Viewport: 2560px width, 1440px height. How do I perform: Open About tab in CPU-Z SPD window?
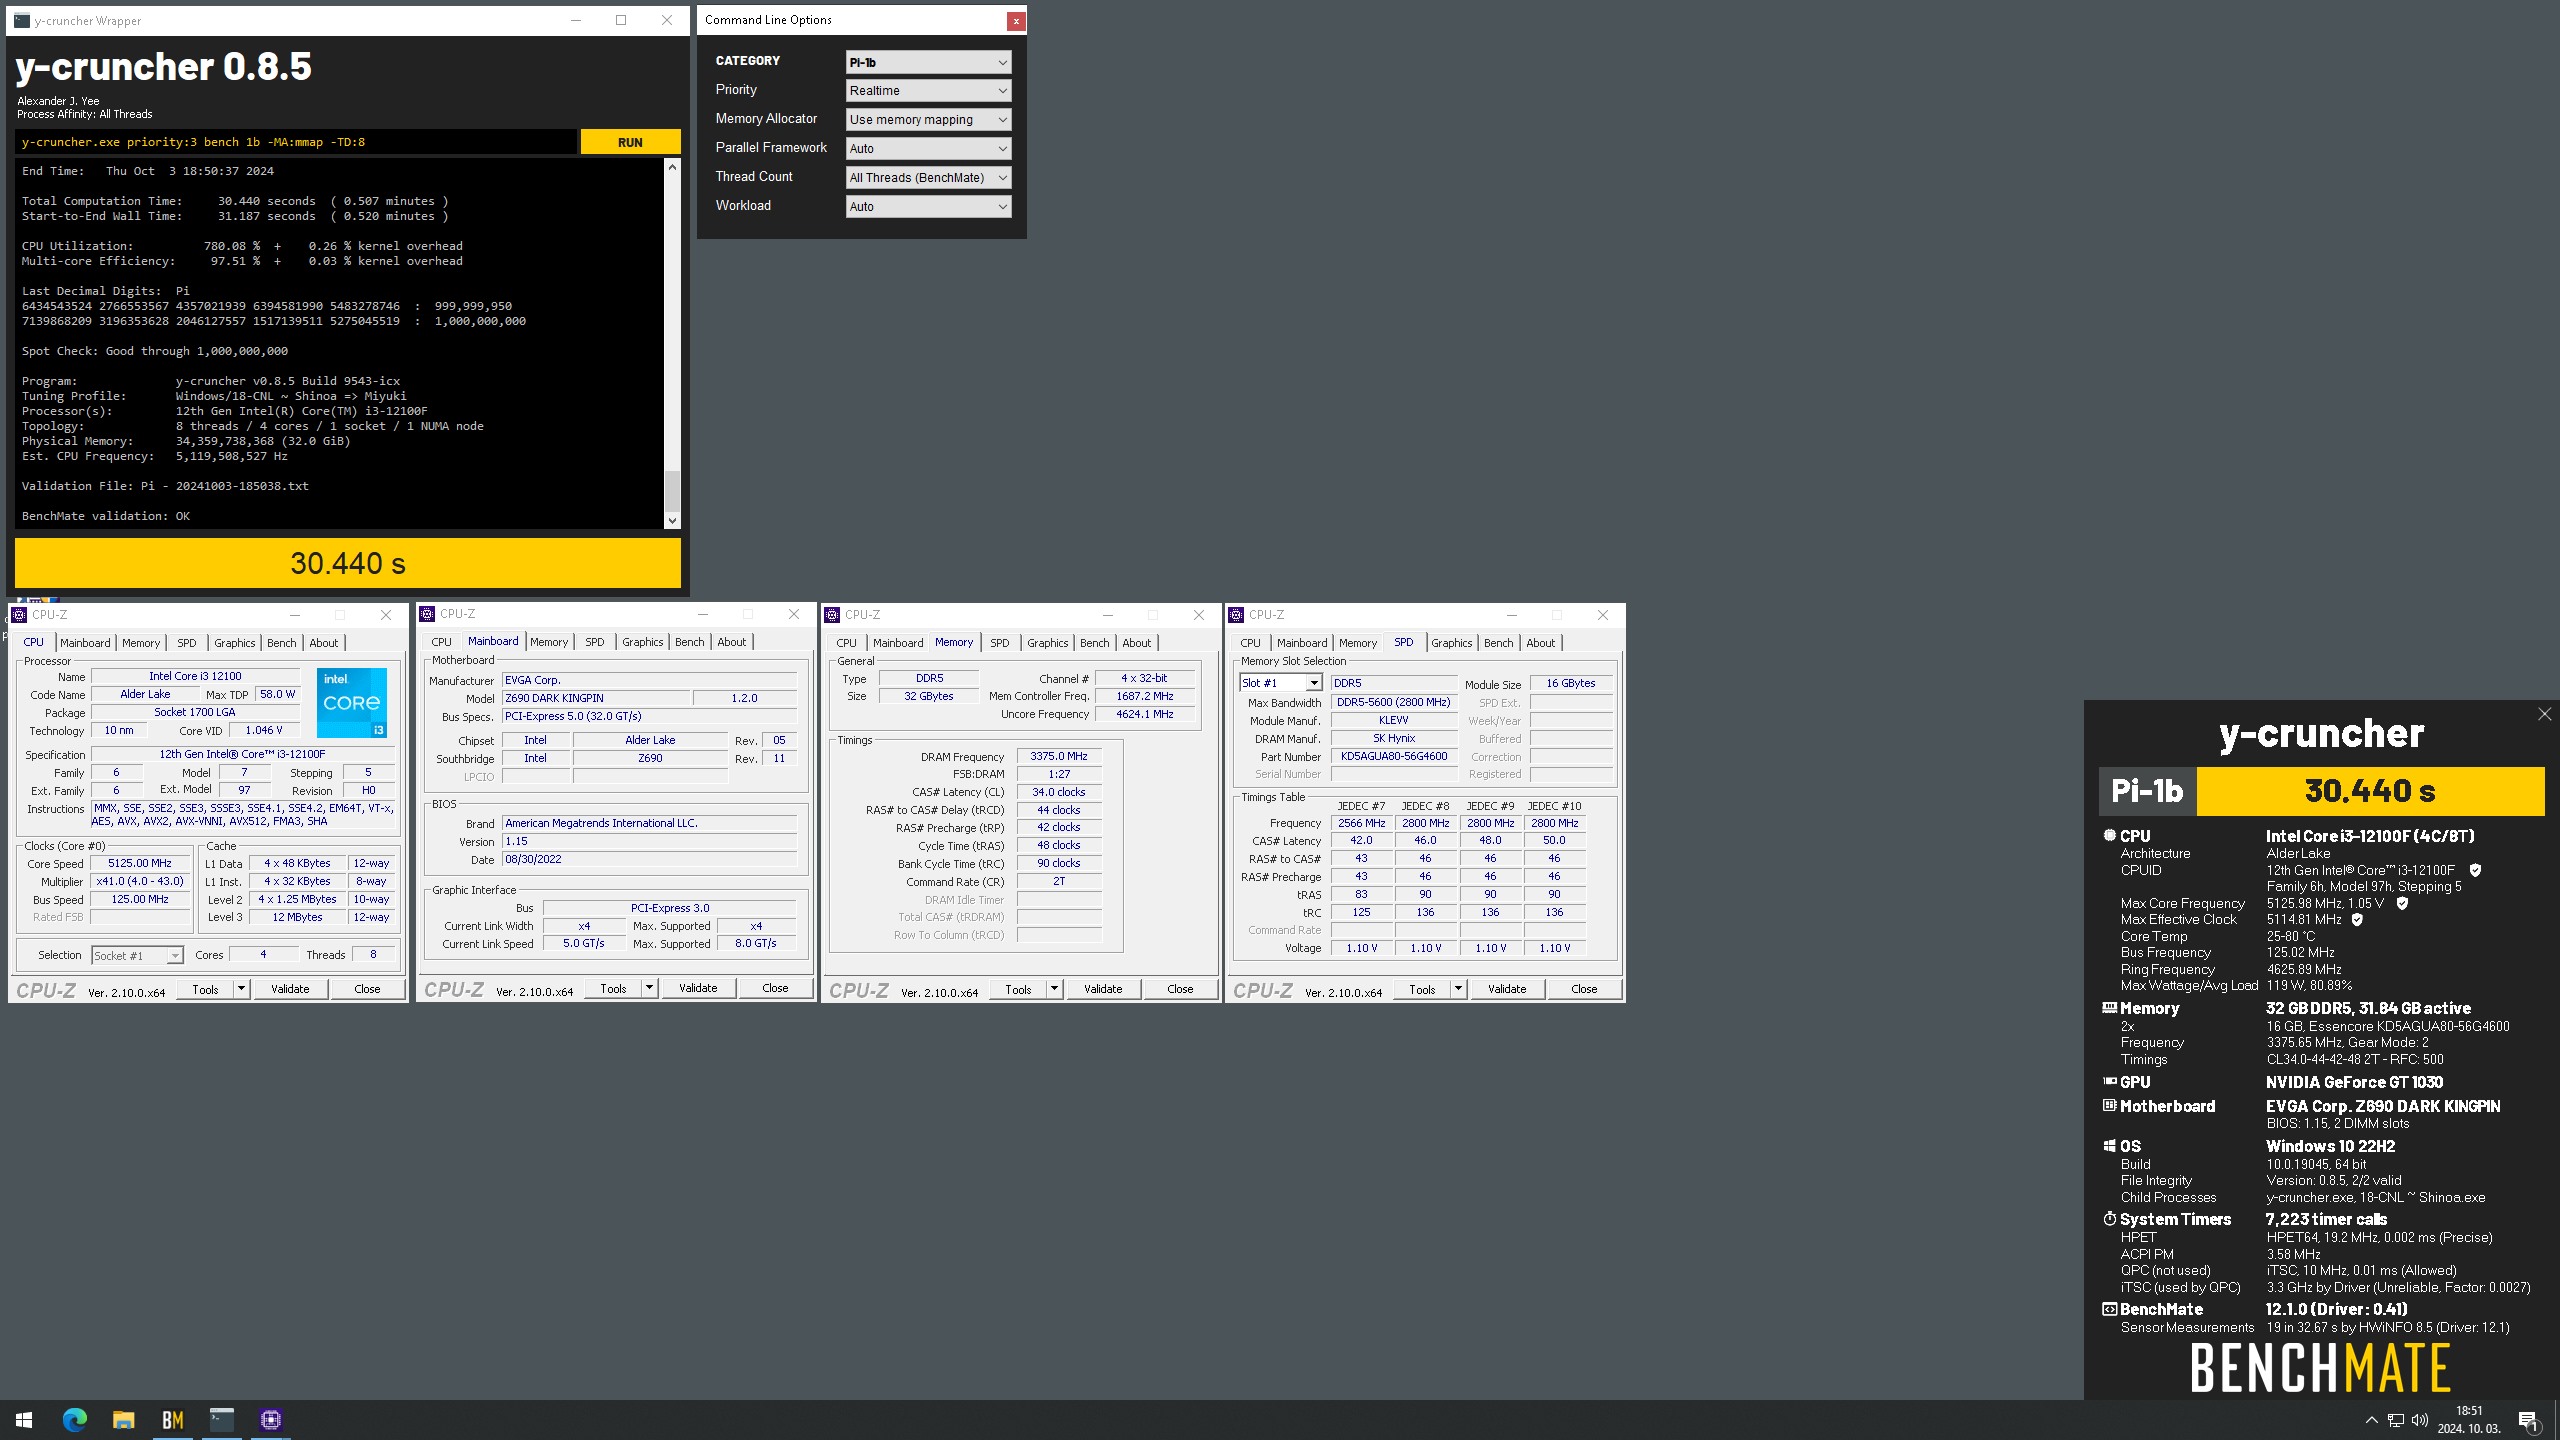pos(1540,643)
